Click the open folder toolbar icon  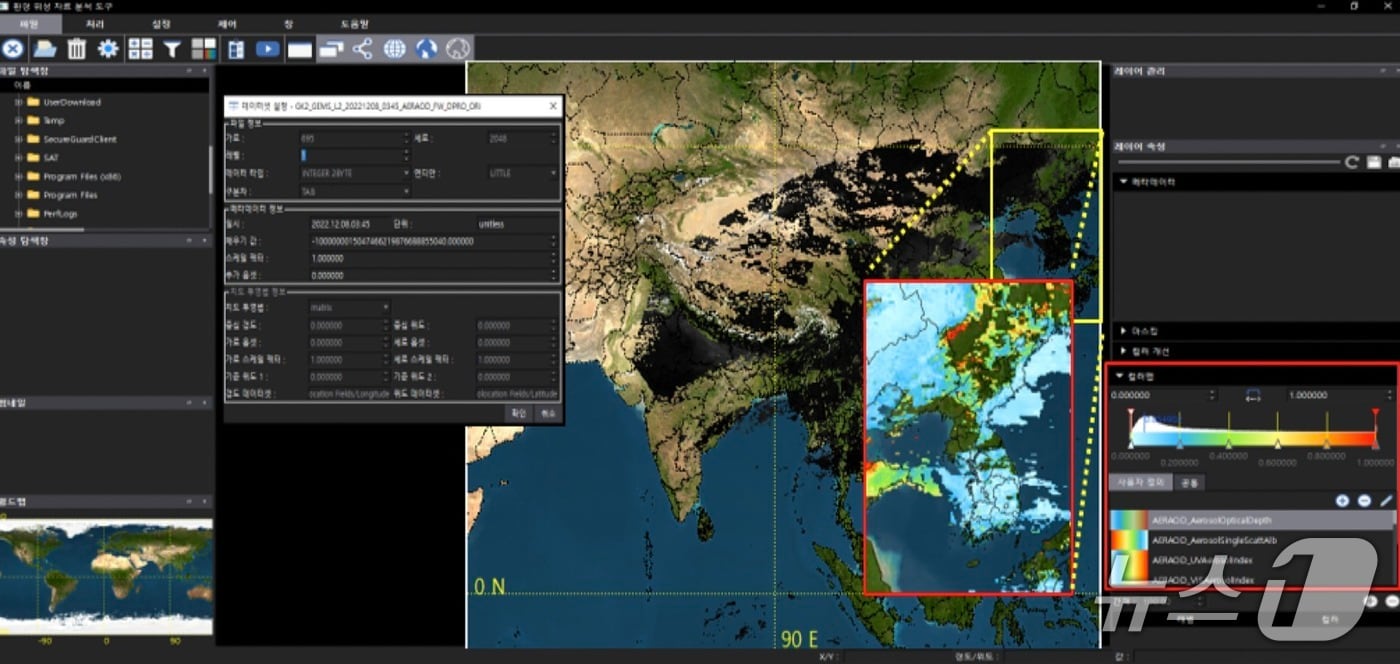pos(44,48)
